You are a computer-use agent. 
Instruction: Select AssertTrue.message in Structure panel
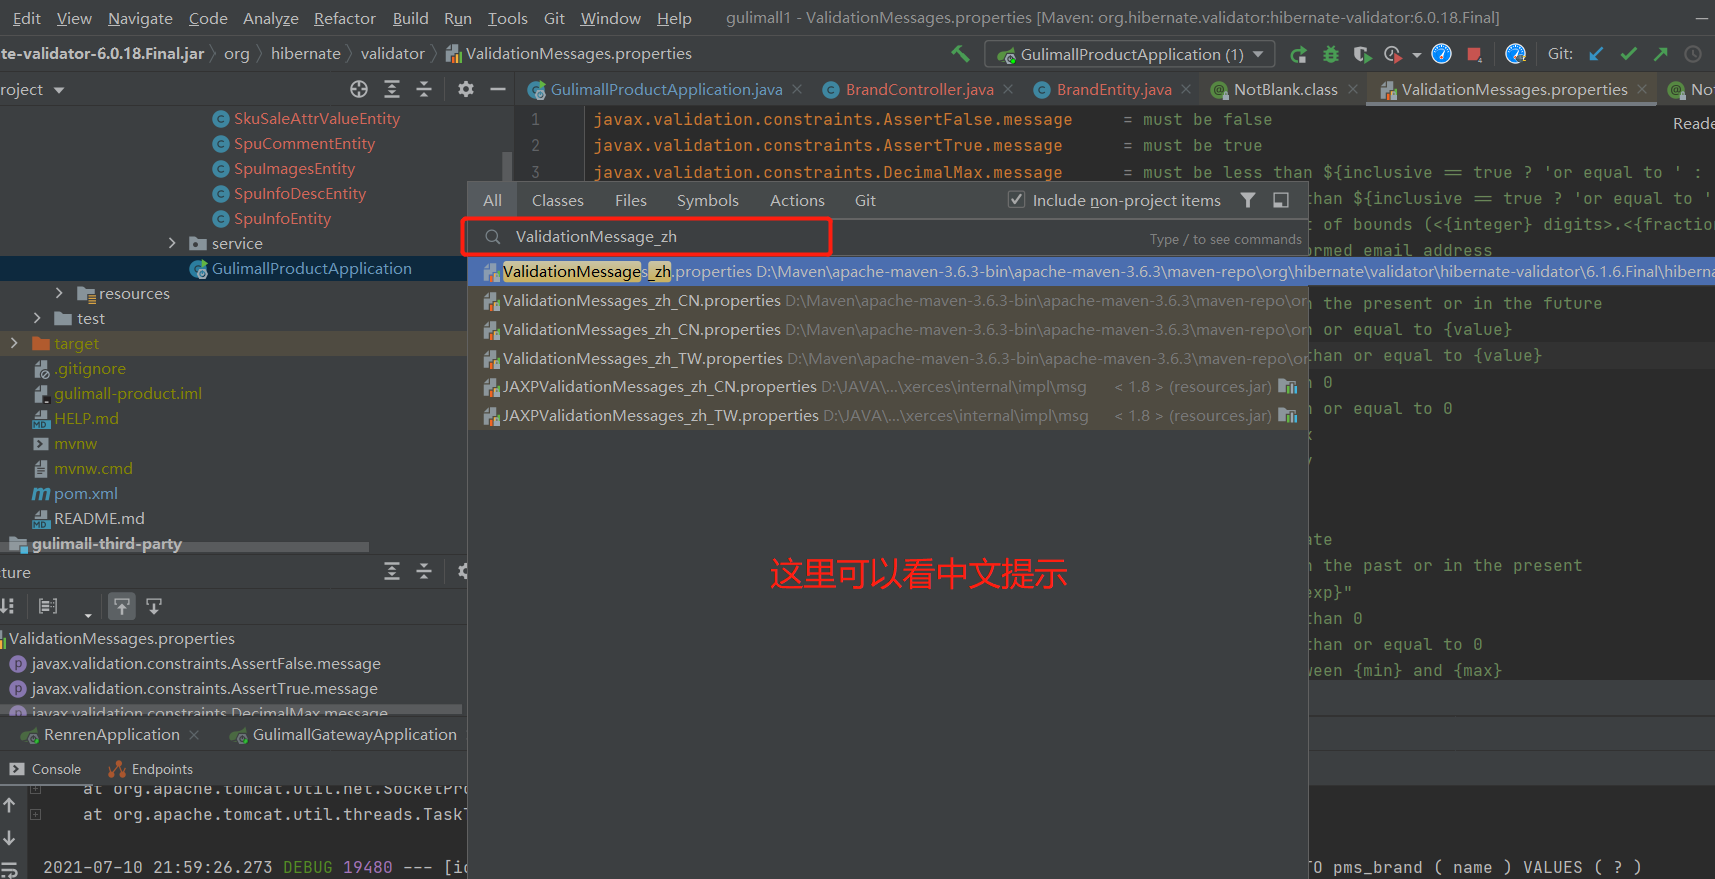click(x=204, y=688)
